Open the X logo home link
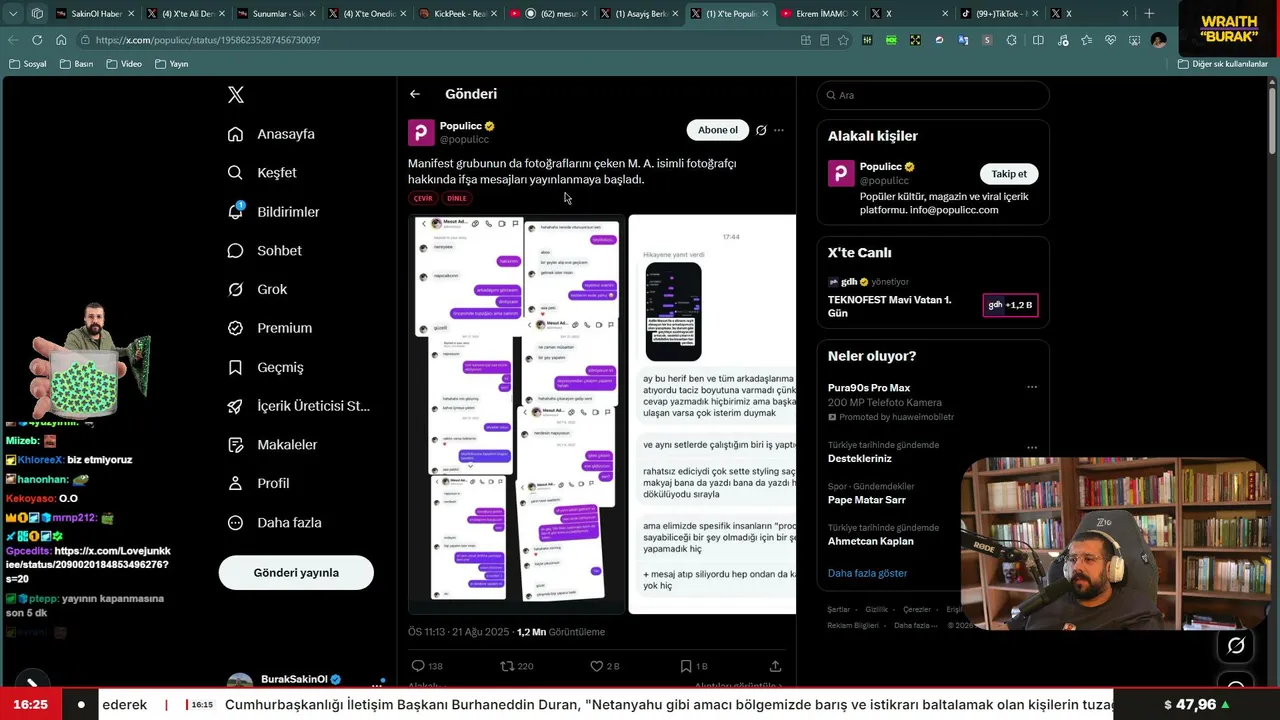Screen dimensions: 1280x720 coord(236,95)
